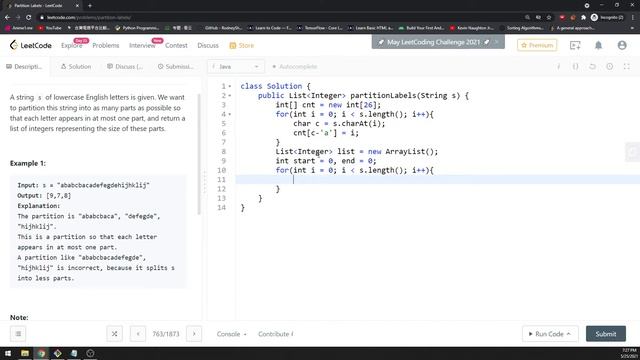Click the text 'List<Integer> list = new ArrayList();'
Viewport: 640px width, 360px height.
coord(356,151)
